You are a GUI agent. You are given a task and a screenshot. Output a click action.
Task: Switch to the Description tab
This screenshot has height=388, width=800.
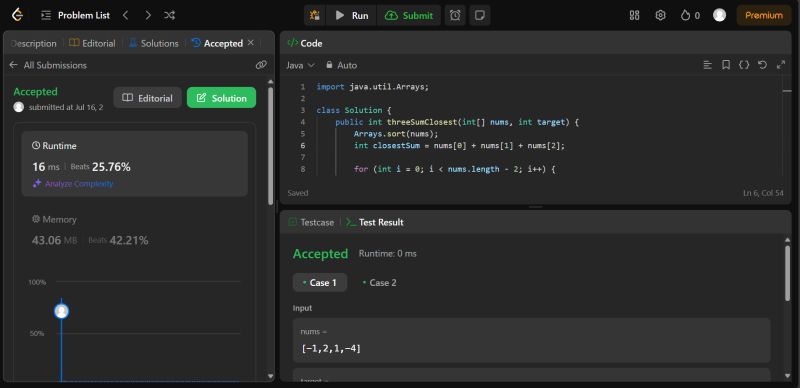(34, 43)
